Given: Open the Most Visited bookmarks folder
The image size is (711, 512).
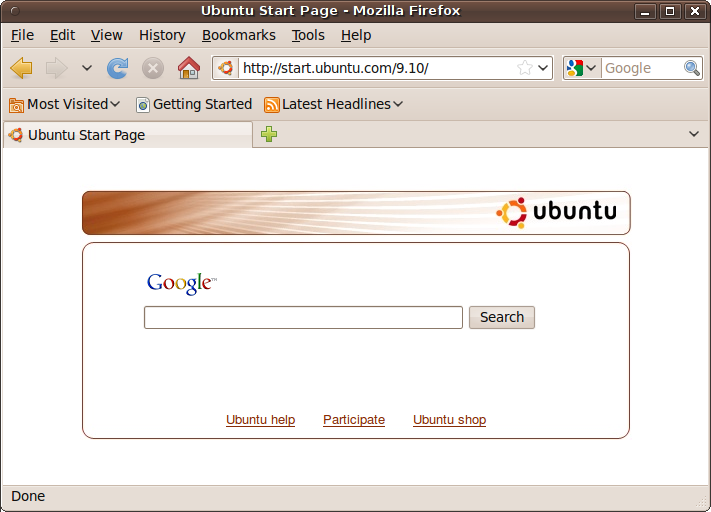Looking at the screenshot, I should (64, 104).
